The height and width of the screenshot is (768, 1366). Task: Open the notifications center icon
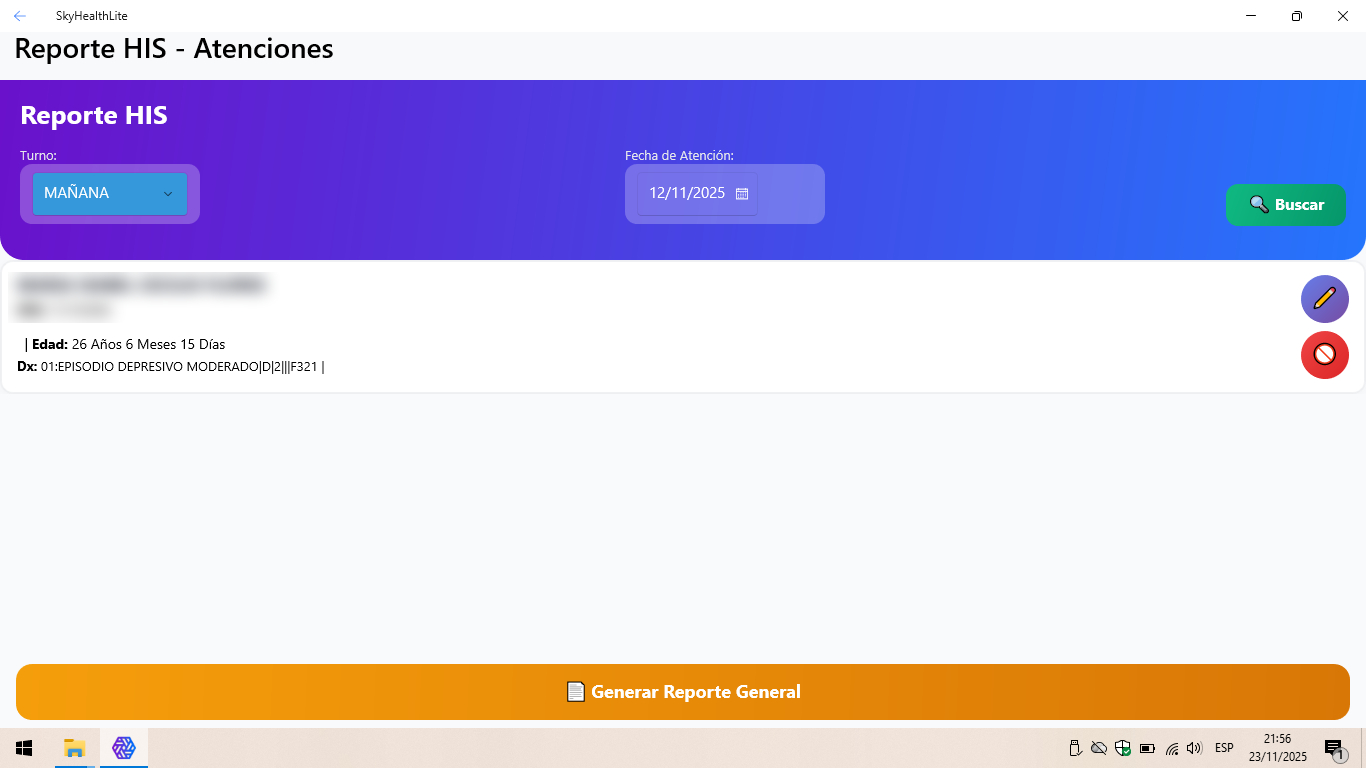pyautogui.click(x=1333, y=747)
